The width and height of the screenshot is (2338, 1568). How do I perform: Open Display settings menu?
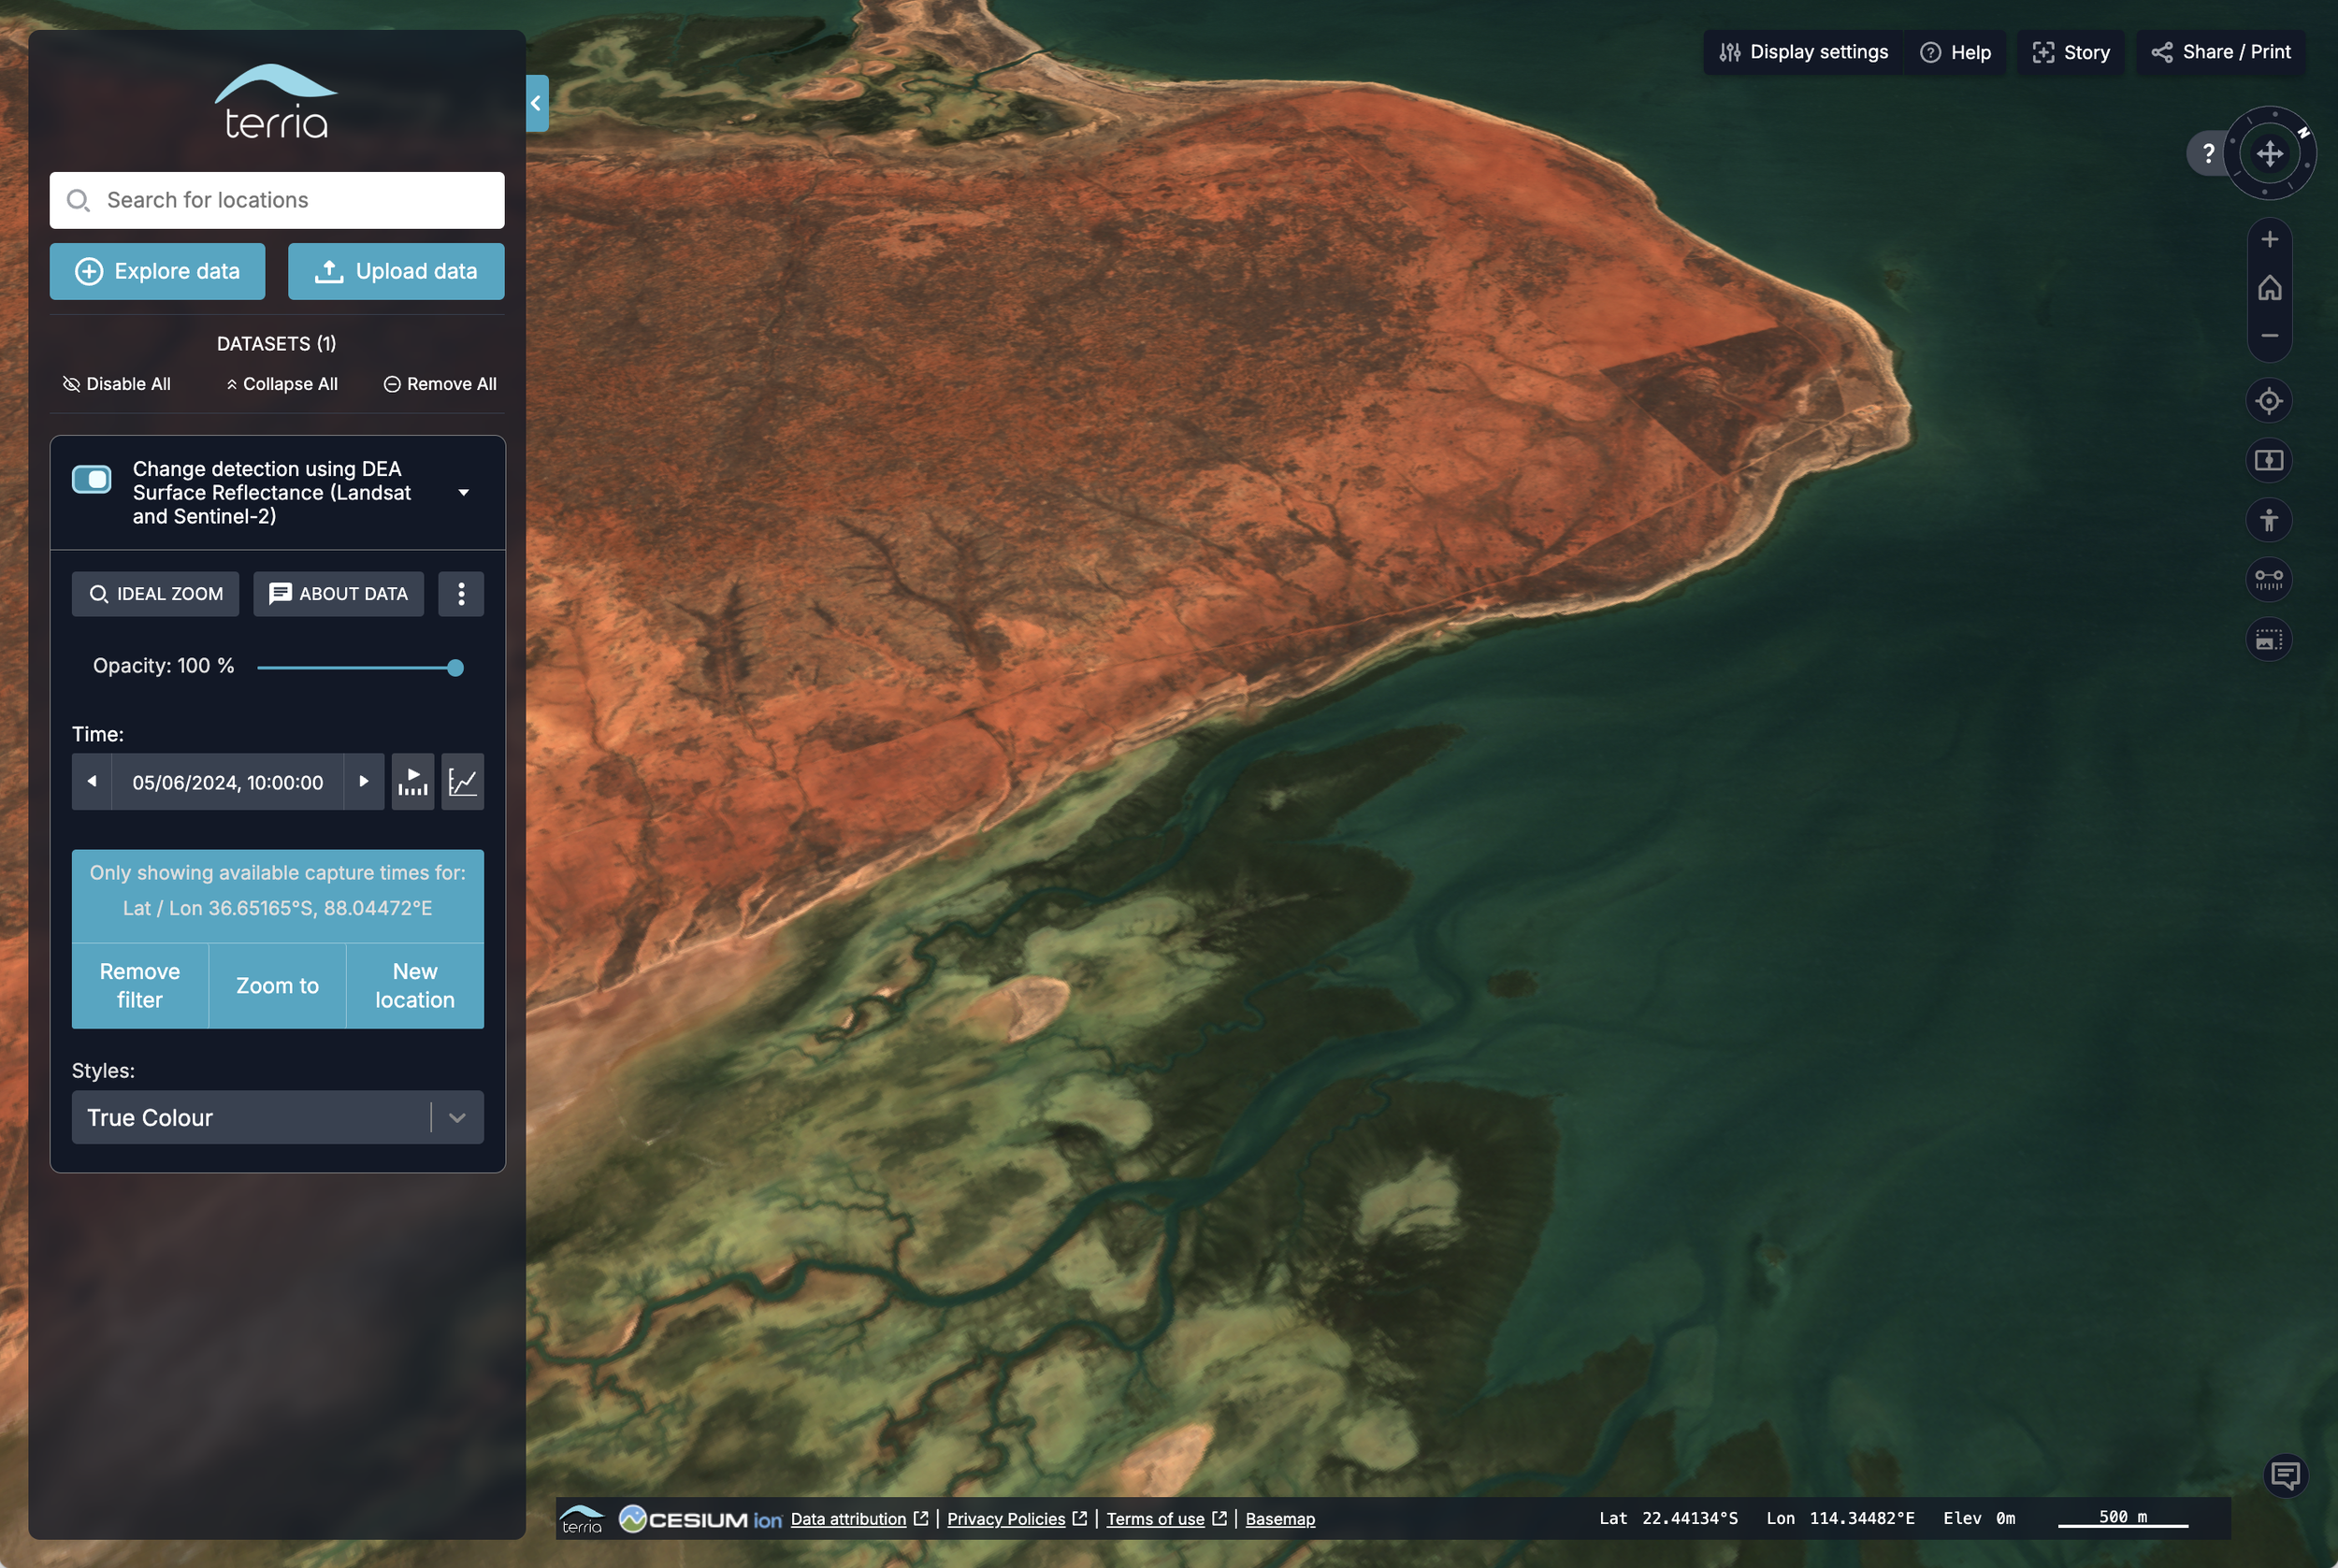click(x=1803, y=52)
